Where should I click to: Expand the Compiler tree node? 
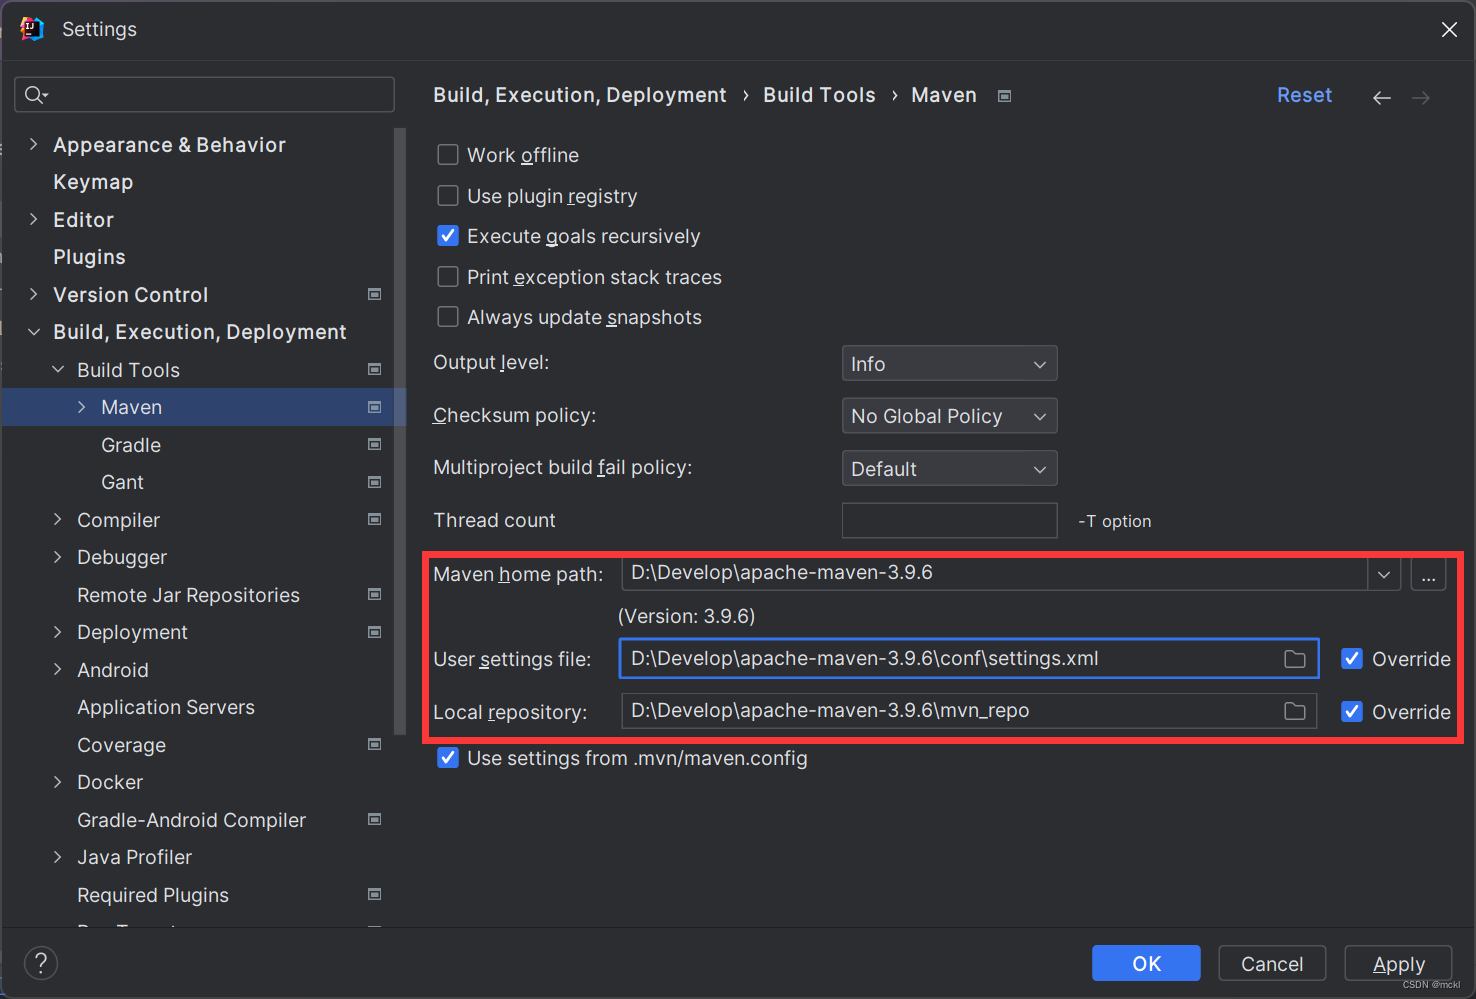[58, 519]
